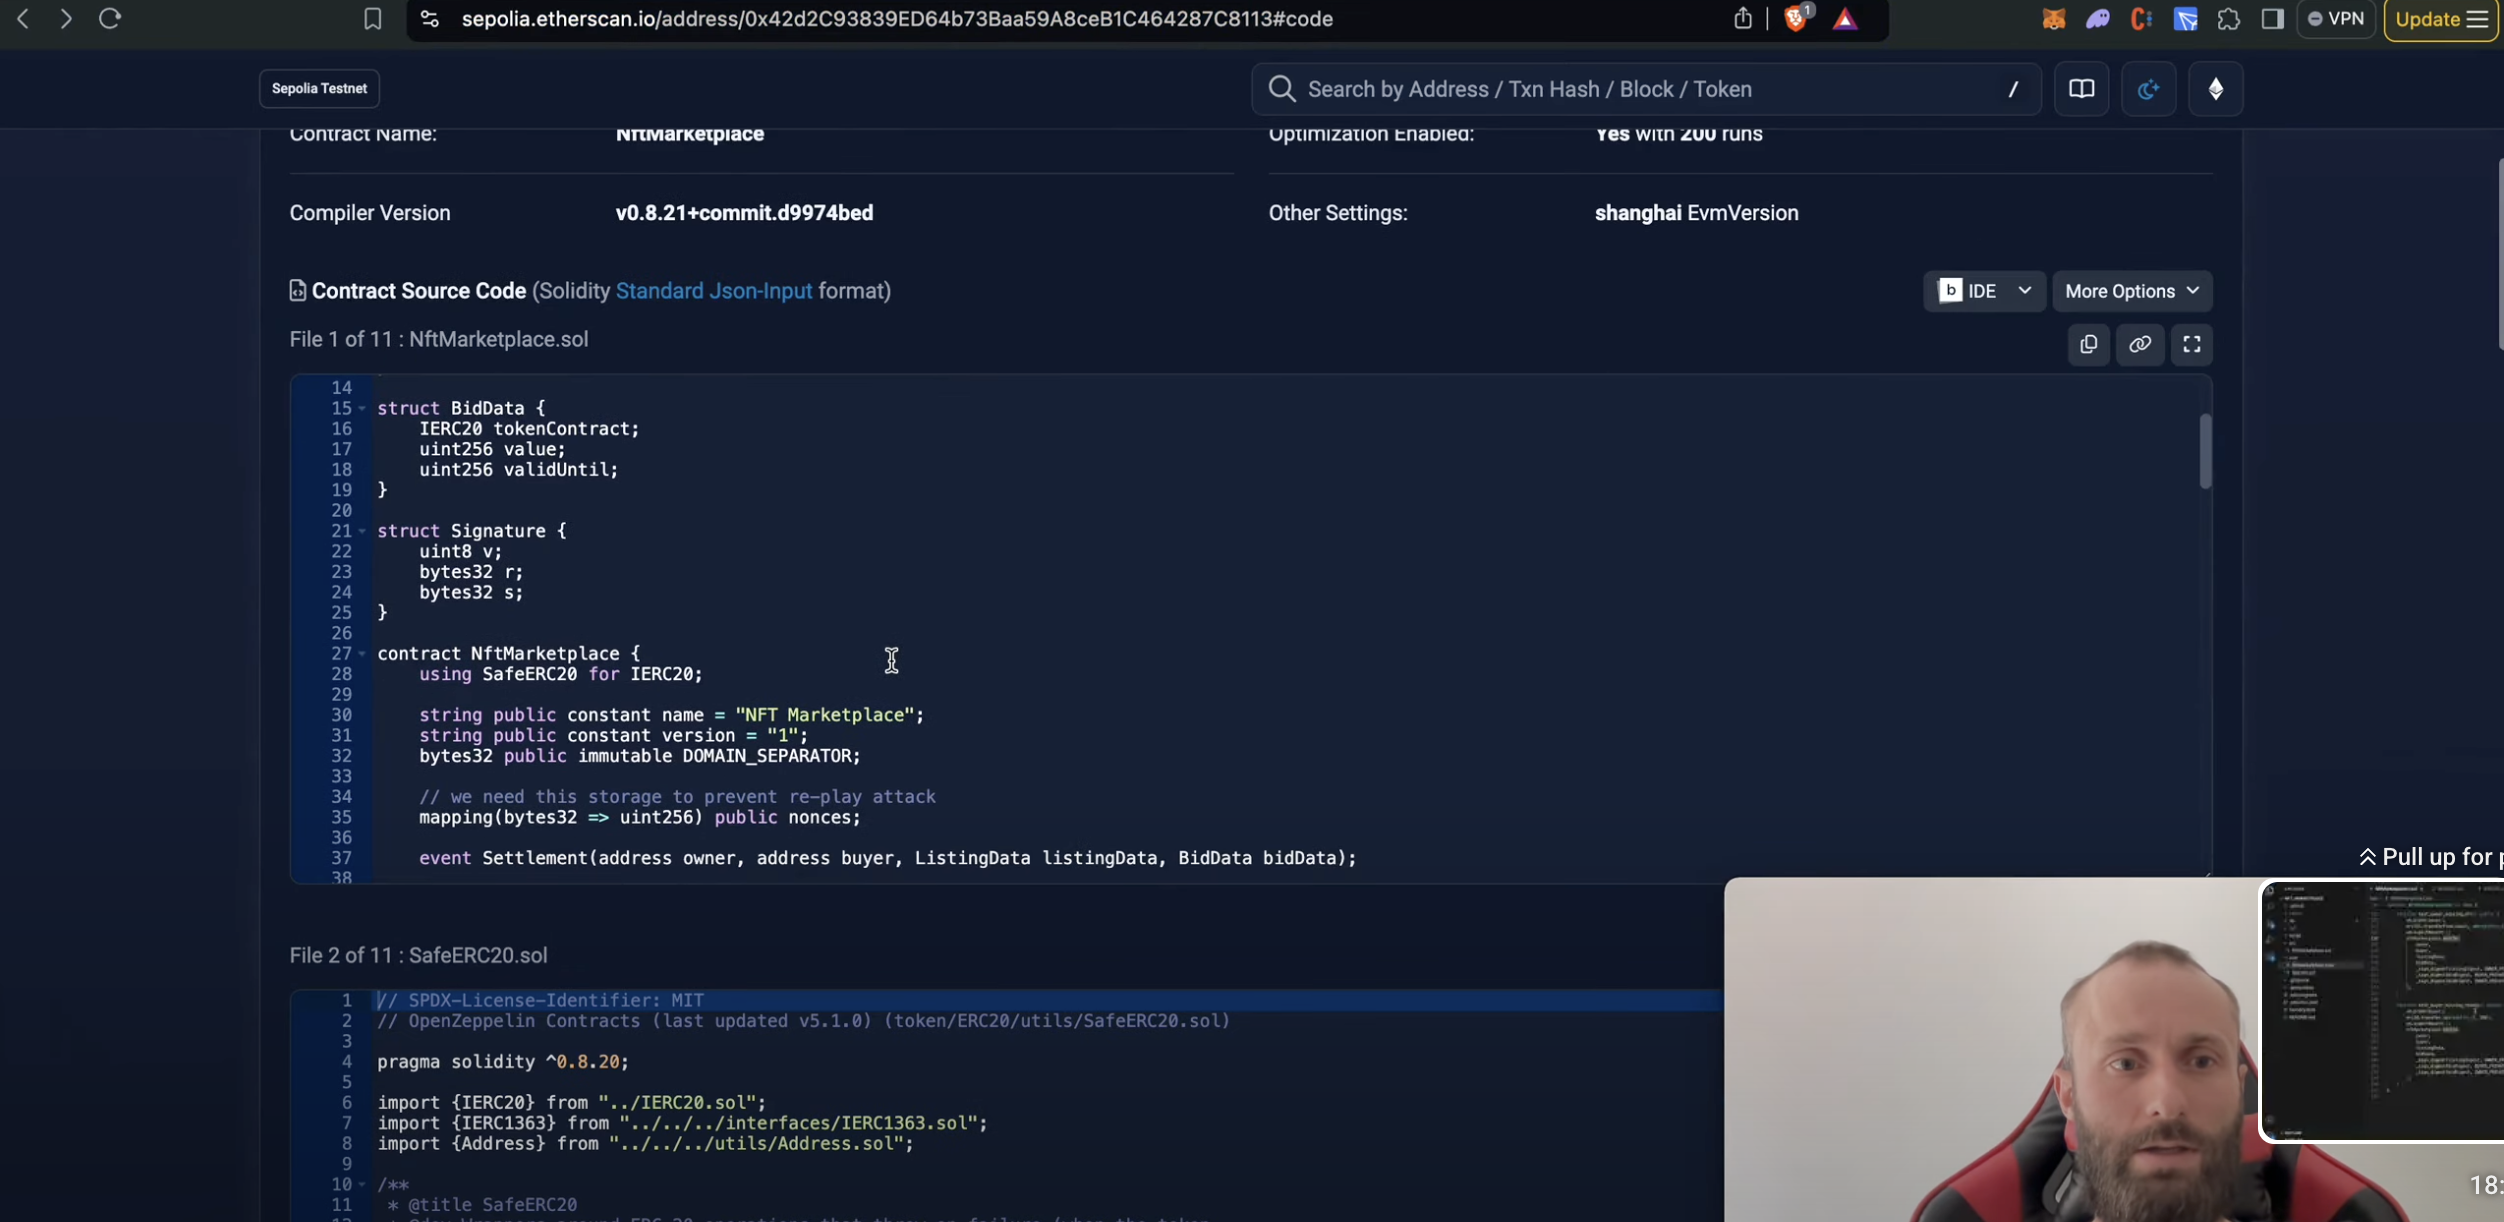Screen dimensions: 2504x1222
Task: Click the code editor vertical scrollbar
Action: click(2205, 452)
